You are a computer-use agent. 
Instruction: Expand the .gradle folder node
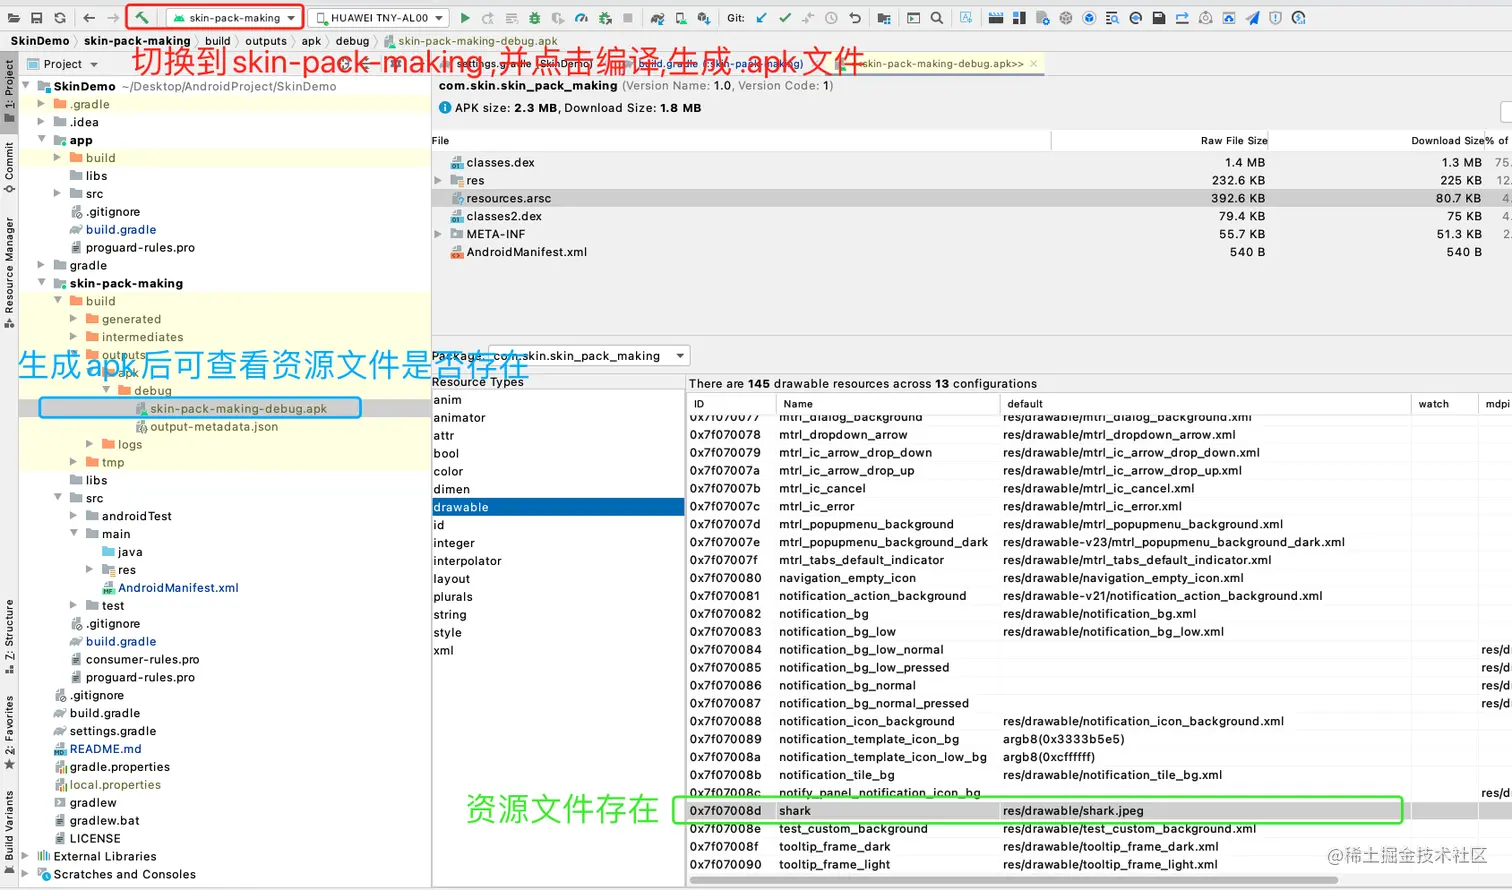tap(41, 104)
